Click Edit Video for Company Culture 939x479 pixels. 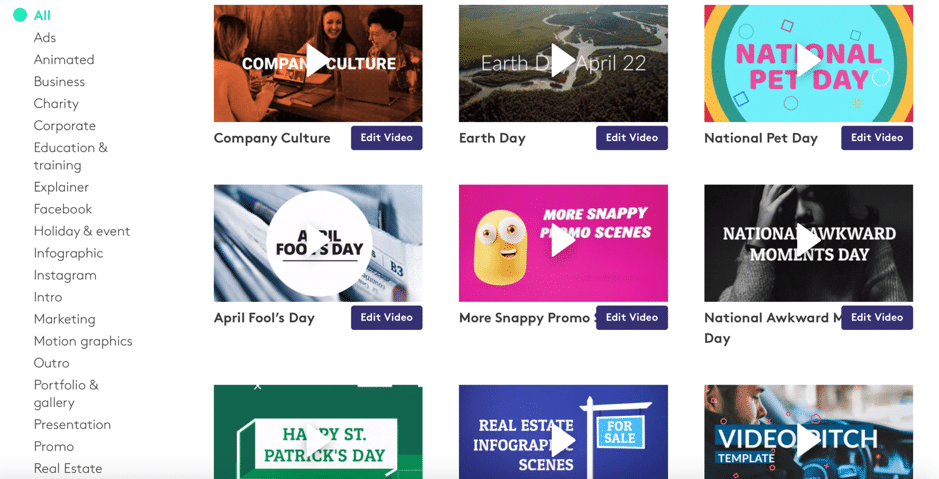tap(386, 138)
